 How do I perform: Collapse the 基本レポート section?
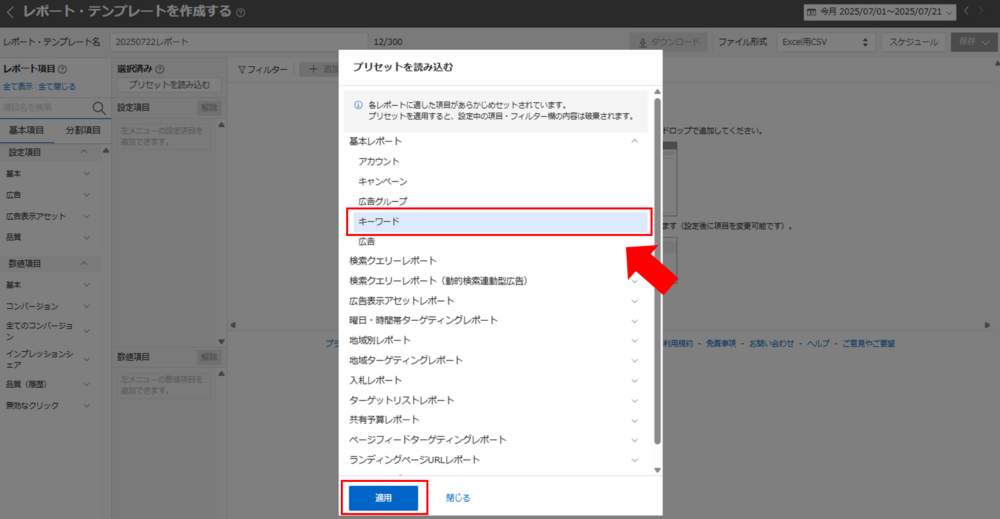634,141
